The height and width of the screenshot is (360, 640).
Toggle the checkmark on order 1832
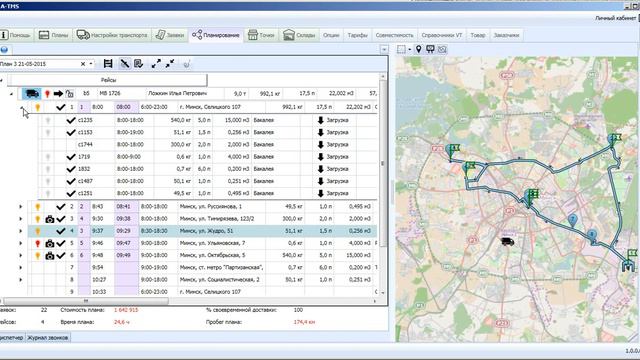click(71, 169)
